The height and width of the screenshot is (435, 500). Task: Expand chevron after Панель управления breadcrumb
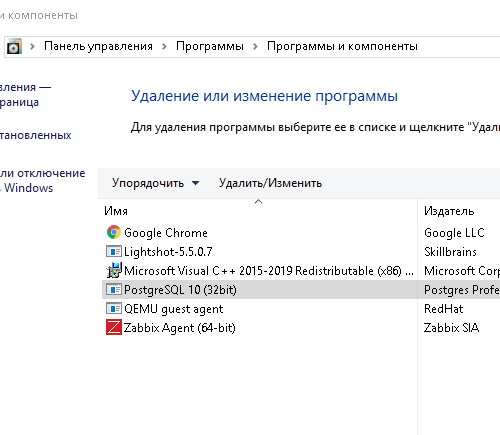(x=164, y=46)
